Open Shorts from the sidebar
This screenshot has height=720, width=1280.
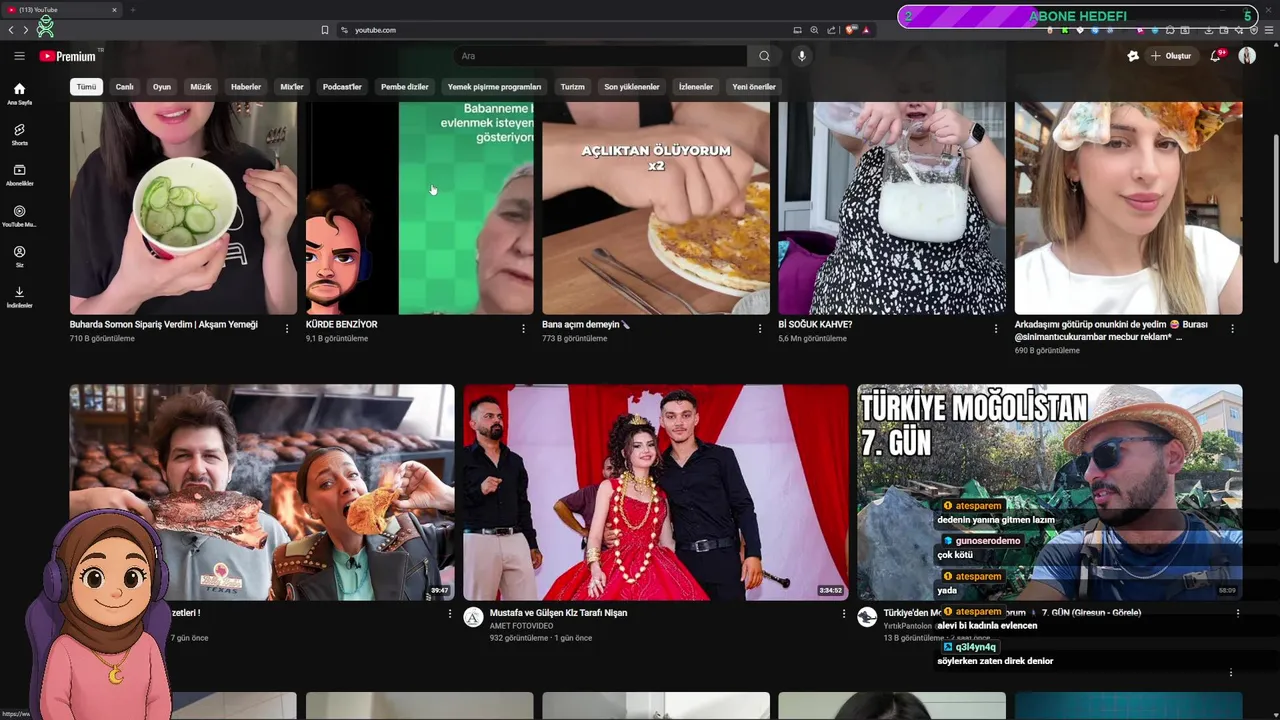pyautogui.click(x=19, y=135)
